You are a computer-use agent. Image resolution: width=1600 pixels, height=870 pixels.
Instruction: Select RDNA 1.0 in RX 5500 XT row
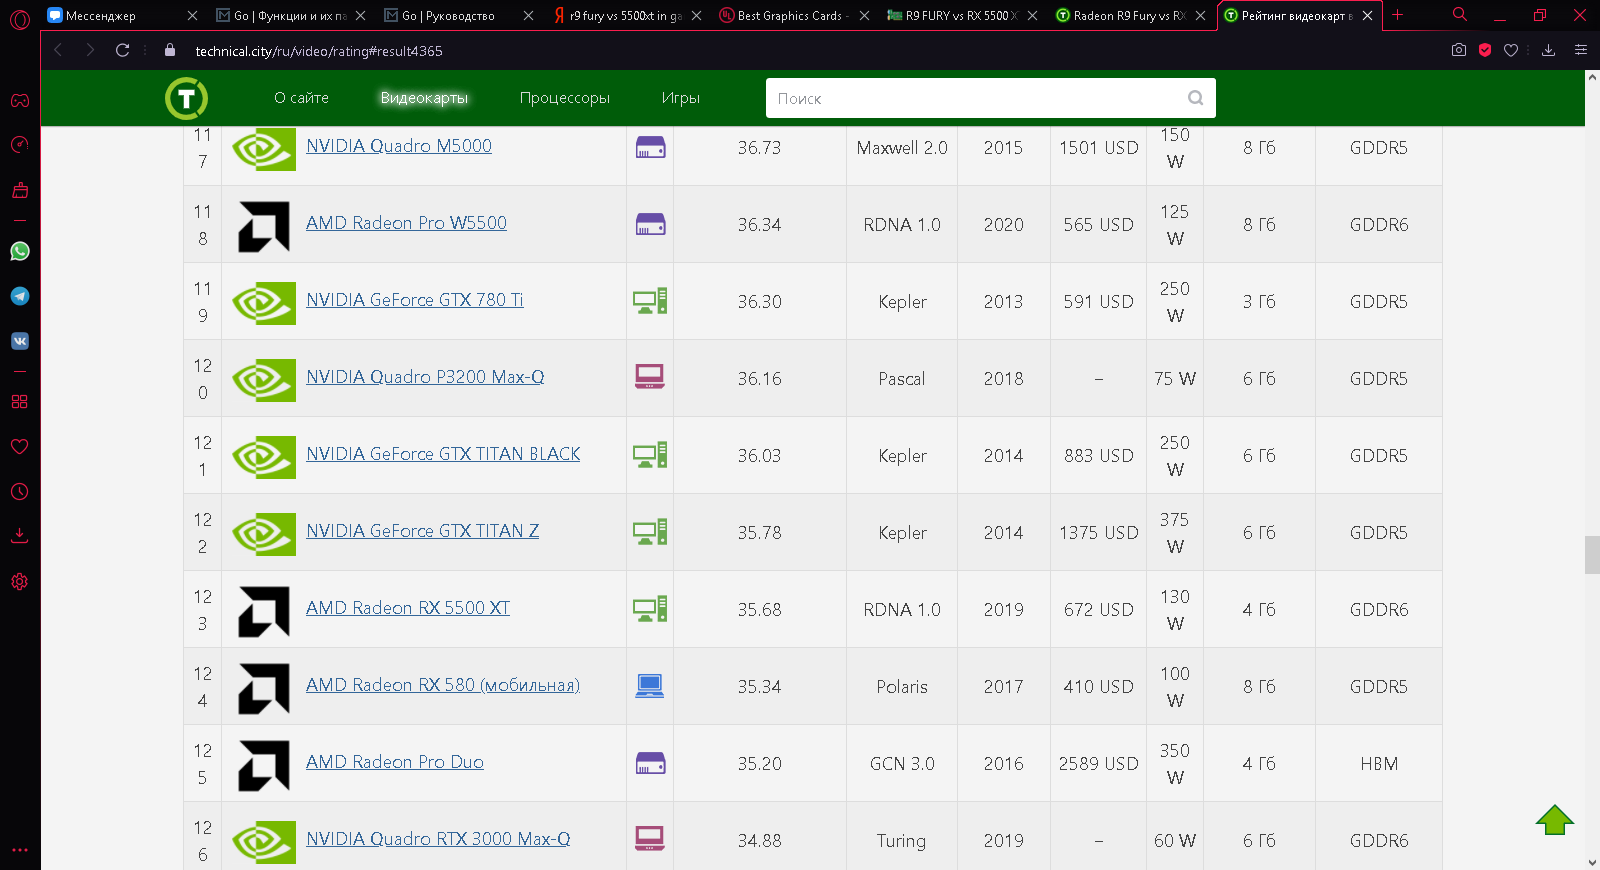coord(902,610)
